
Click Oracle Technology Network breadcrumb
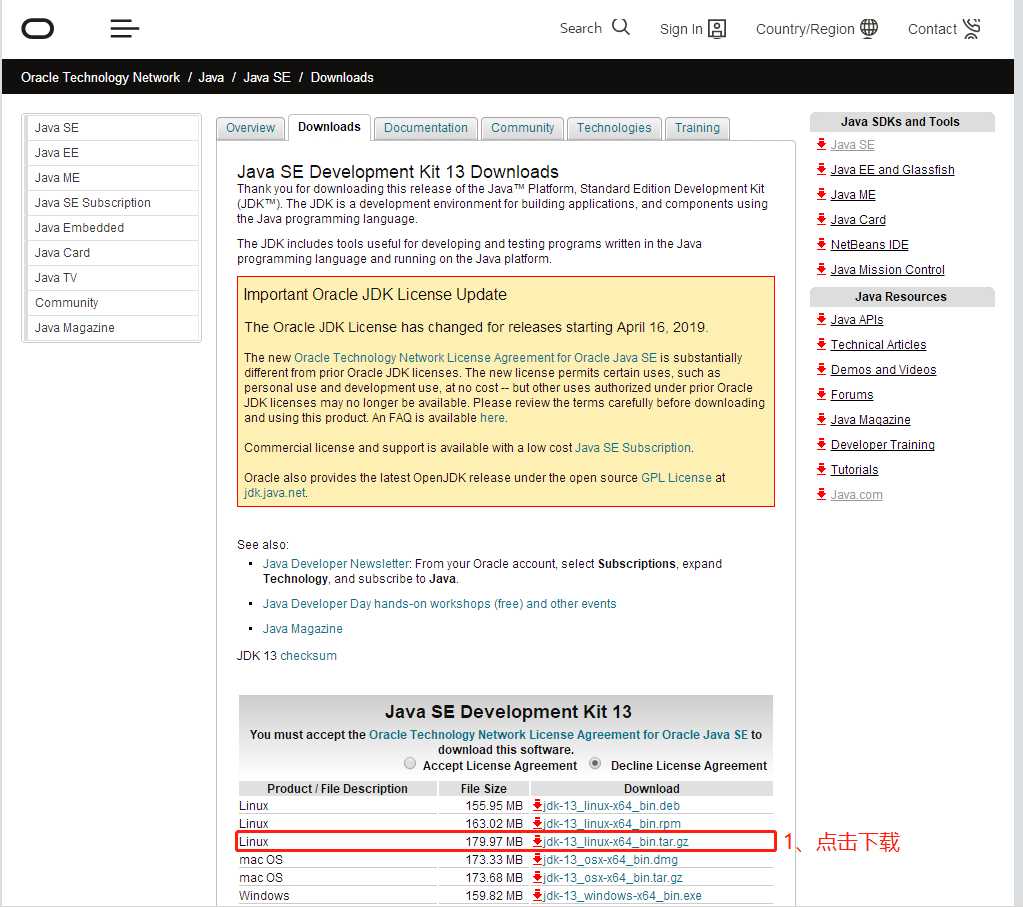point(100,77)
